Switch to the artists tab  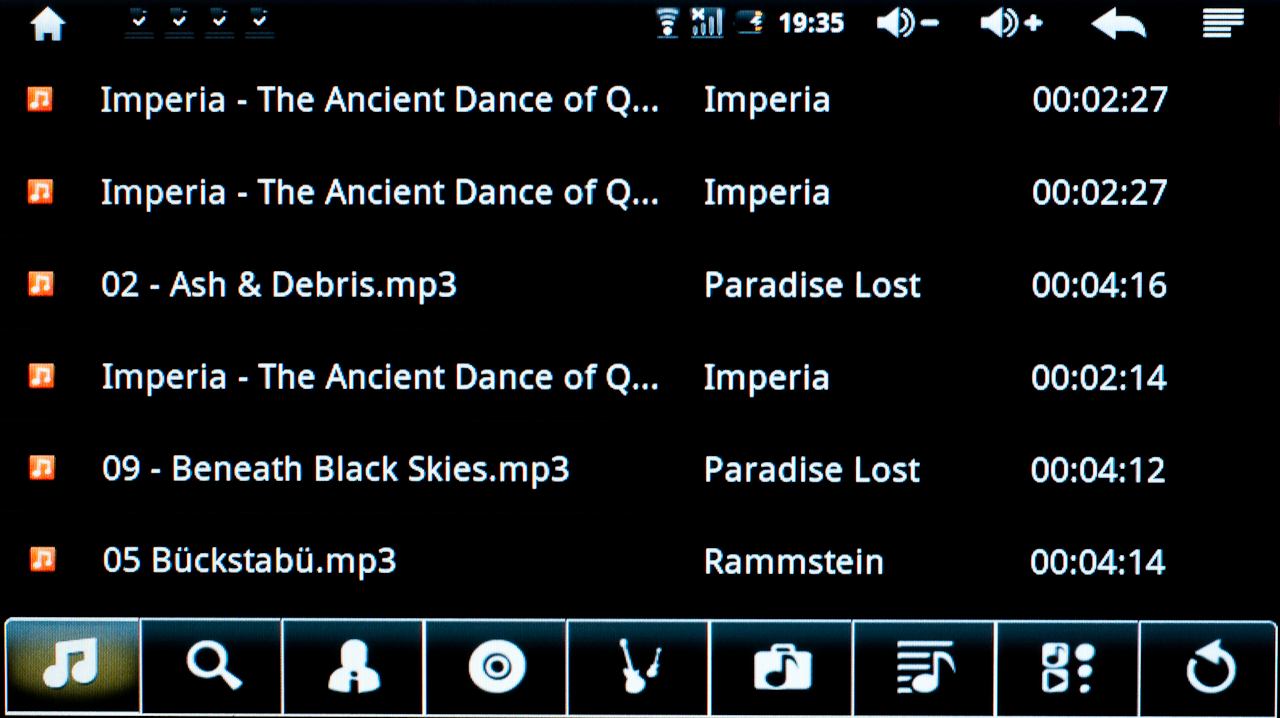point(354,666)
